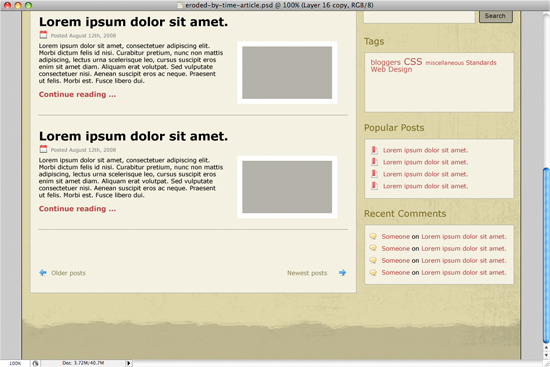Click the status bar preview icon next to zoom
Image resolution: width=550 pixels, height=367 pixels.
tap(35, 363)
